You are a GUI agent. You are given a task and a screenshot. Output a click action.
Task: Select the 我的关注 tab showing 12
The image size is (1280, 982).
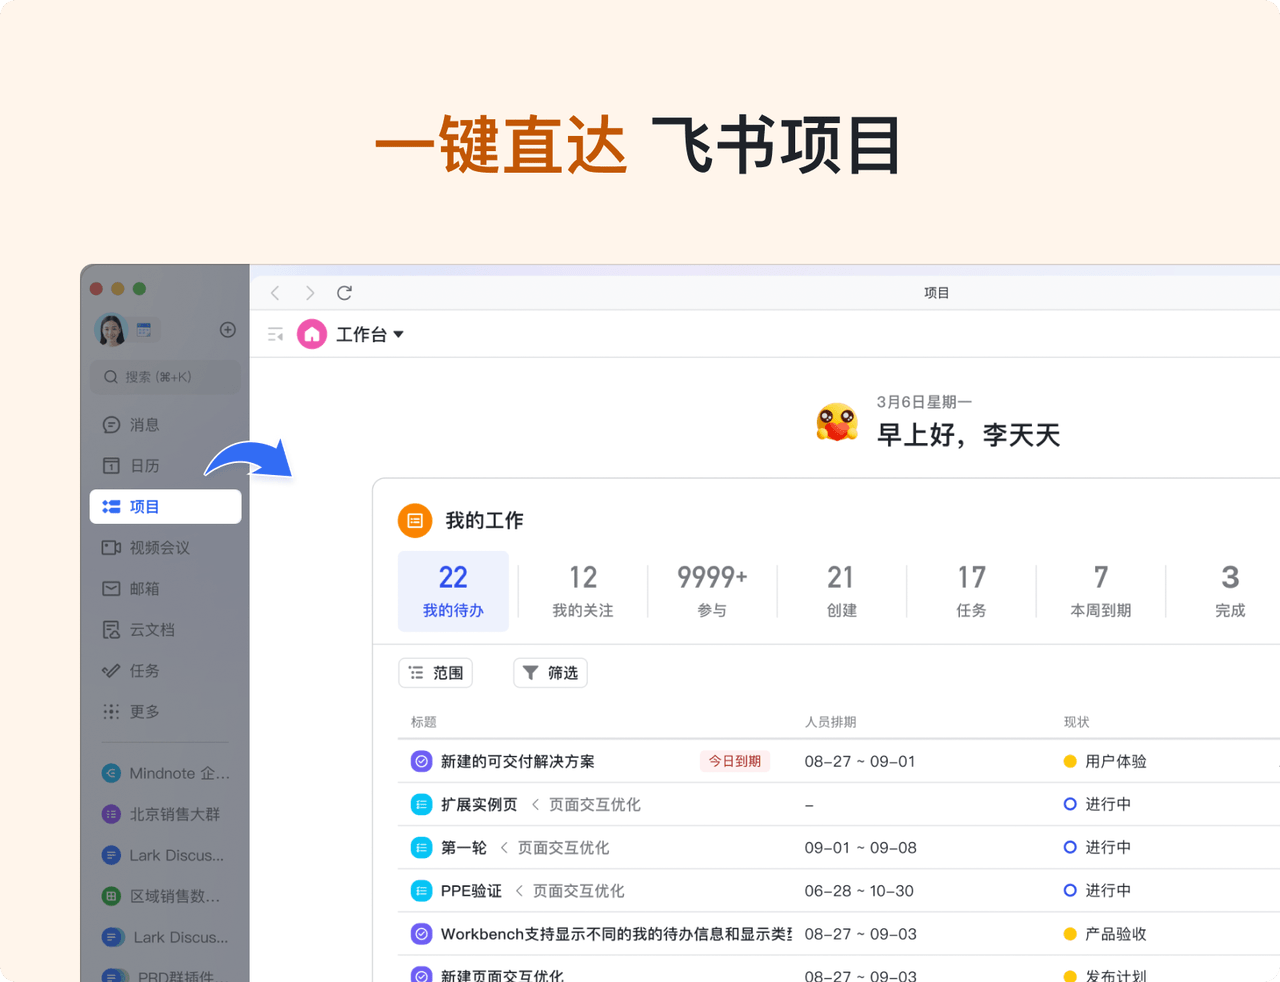(x=583, y=591)
